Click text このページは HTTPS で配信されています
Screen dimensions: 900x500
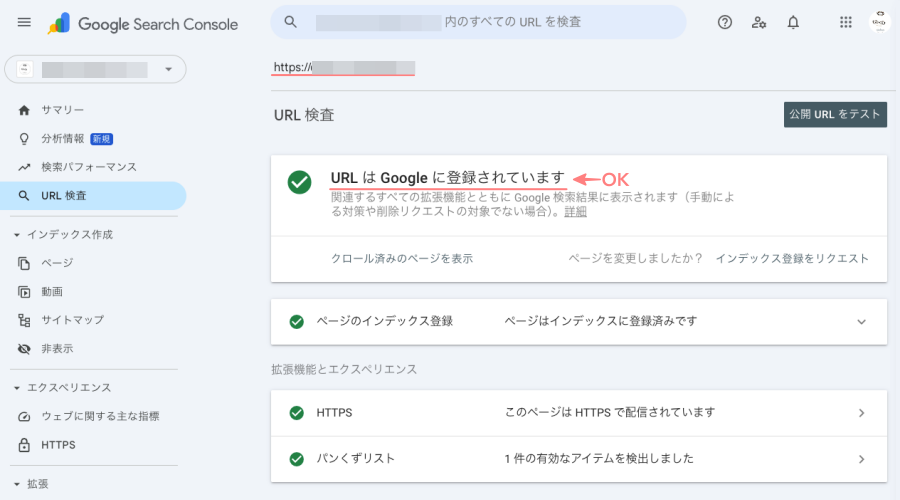coord(610,413)
